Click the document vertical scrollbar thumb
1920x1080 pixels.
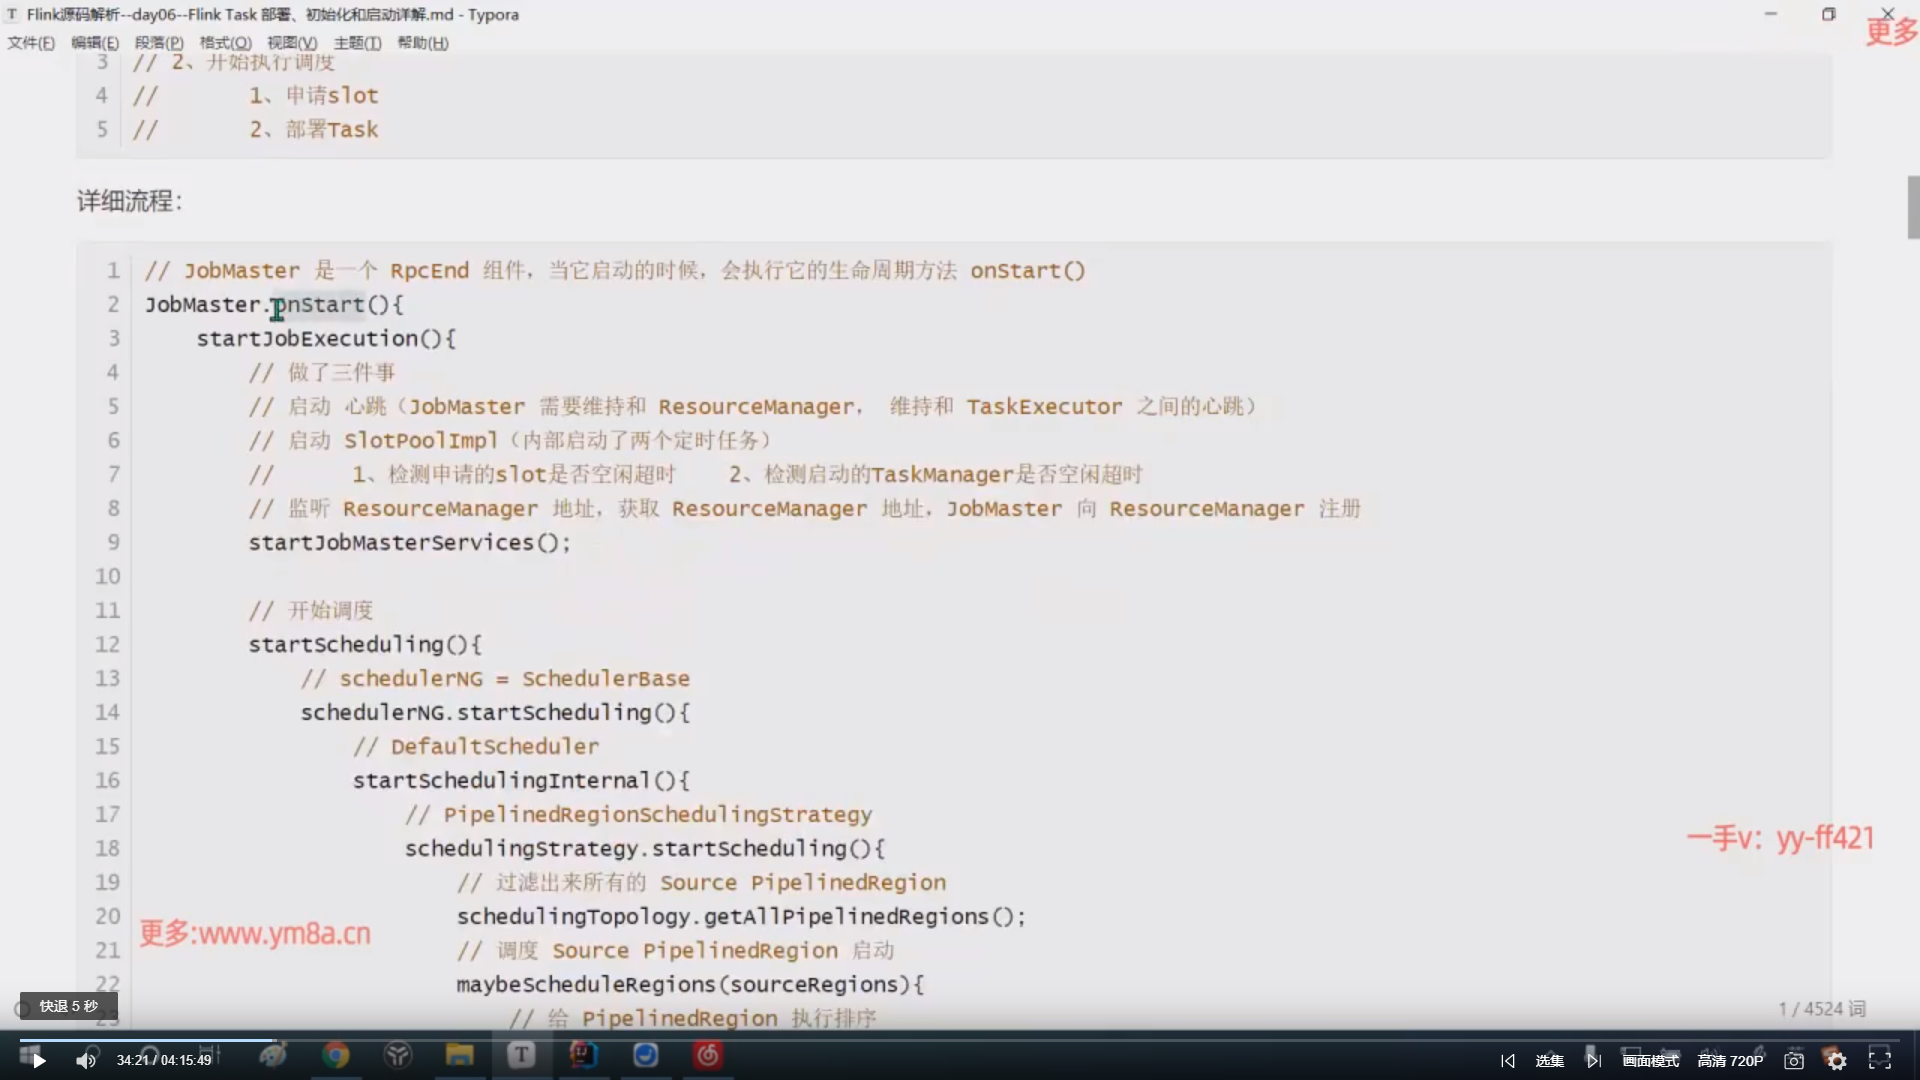[x=1913, y=207]
